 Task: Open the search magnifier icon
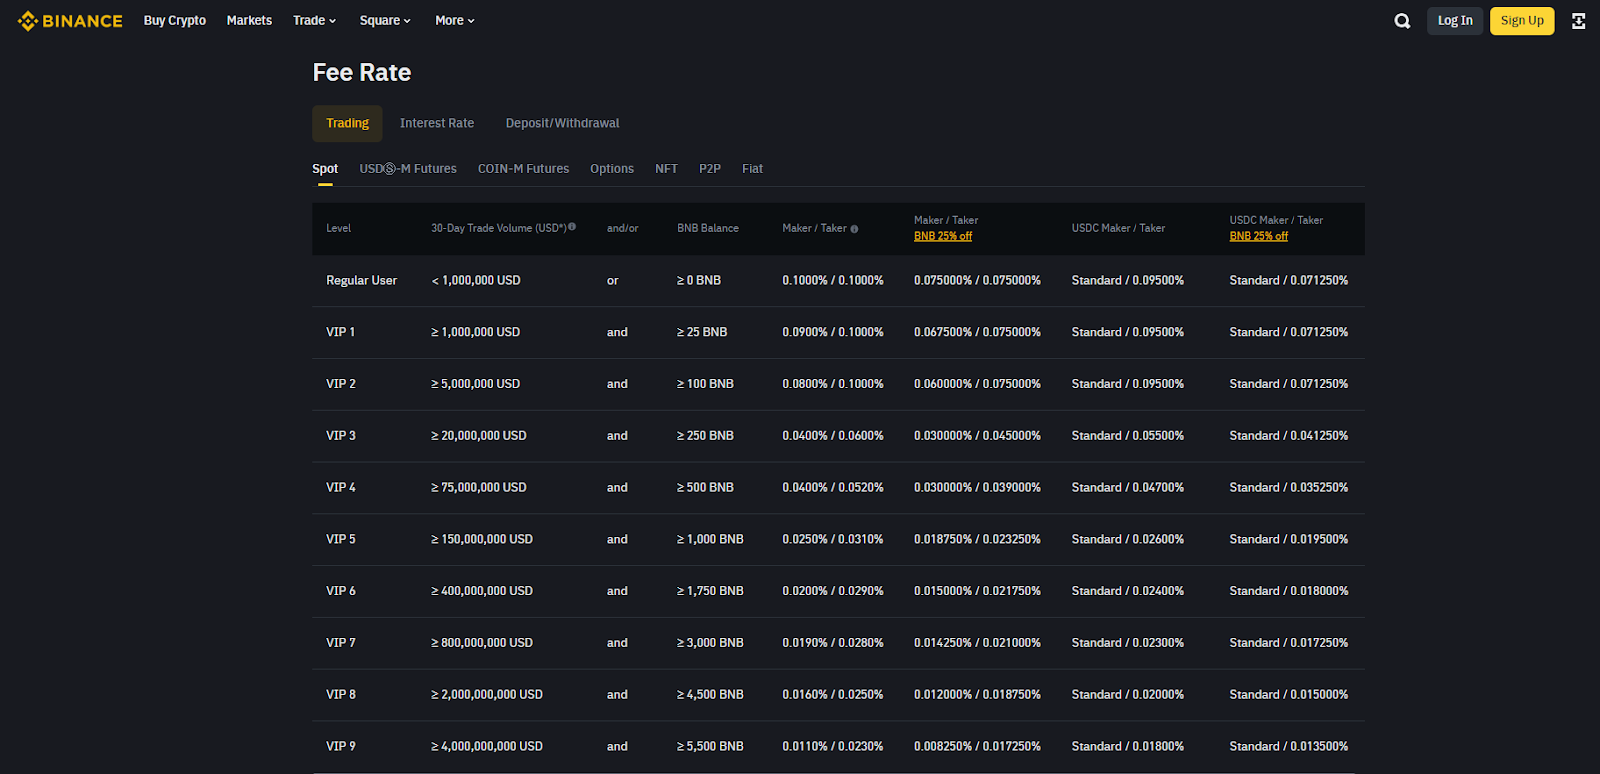click(x=1403, y=21)
